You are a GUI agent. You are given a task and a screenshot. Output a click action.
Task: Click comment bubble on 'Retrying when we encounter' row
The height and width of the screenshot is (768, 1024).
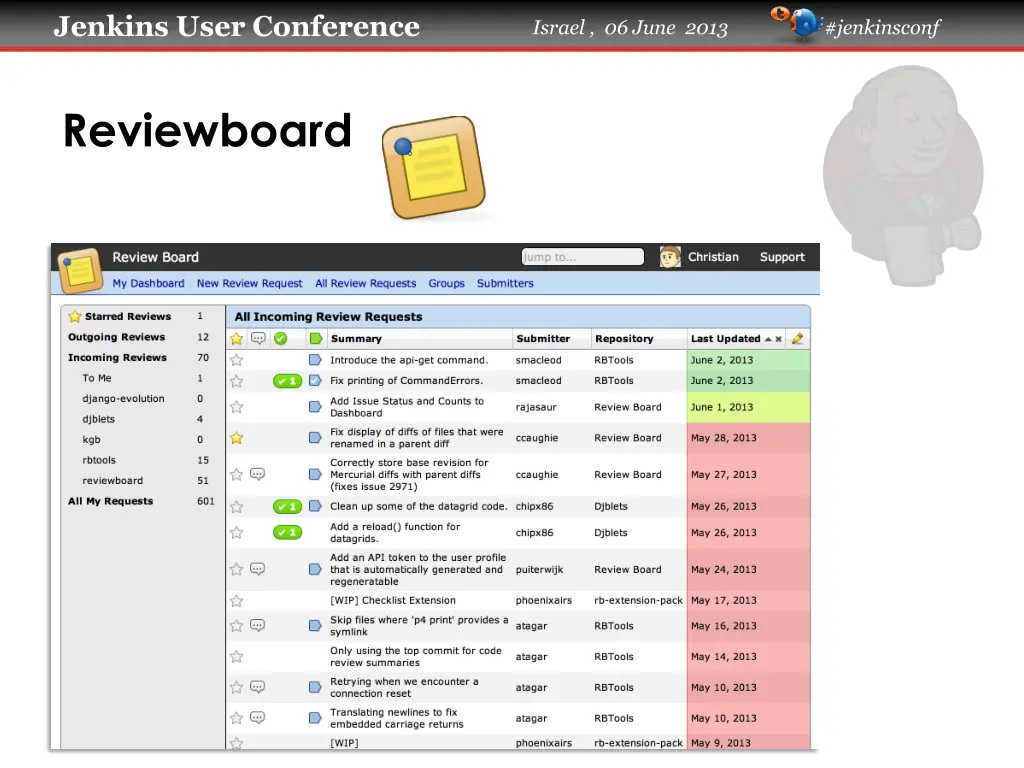coord(258,687)
